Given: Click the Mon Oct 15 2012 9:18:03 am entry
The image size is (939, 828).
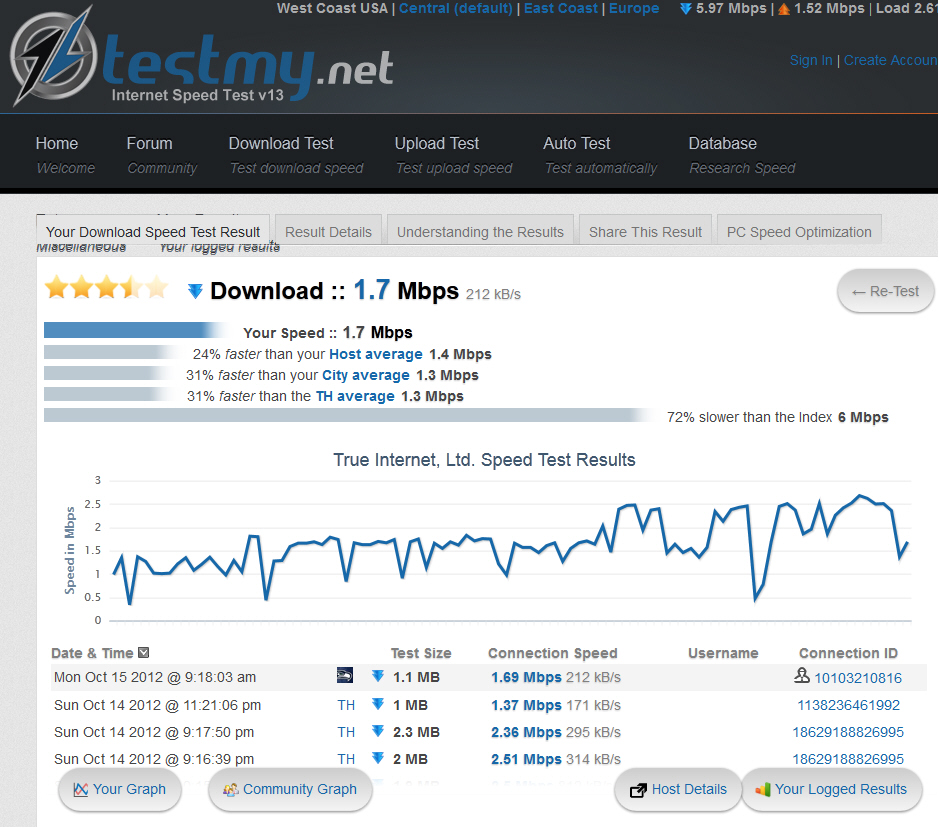Looking at the screenshot, I should click(155, 677).
